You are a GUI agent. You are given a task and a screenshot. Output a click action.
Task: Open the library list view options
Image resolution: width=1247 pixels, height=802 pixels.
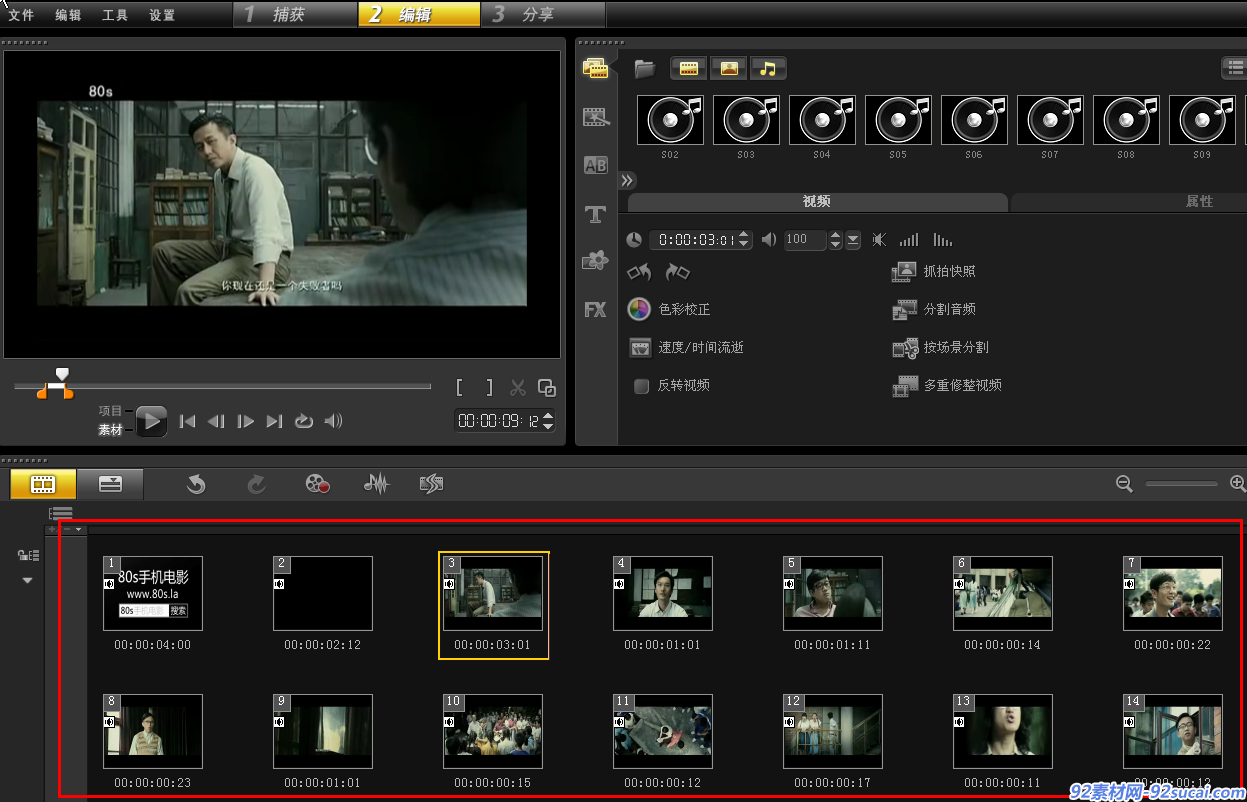pyautogui.click(x=1234, y=68)
